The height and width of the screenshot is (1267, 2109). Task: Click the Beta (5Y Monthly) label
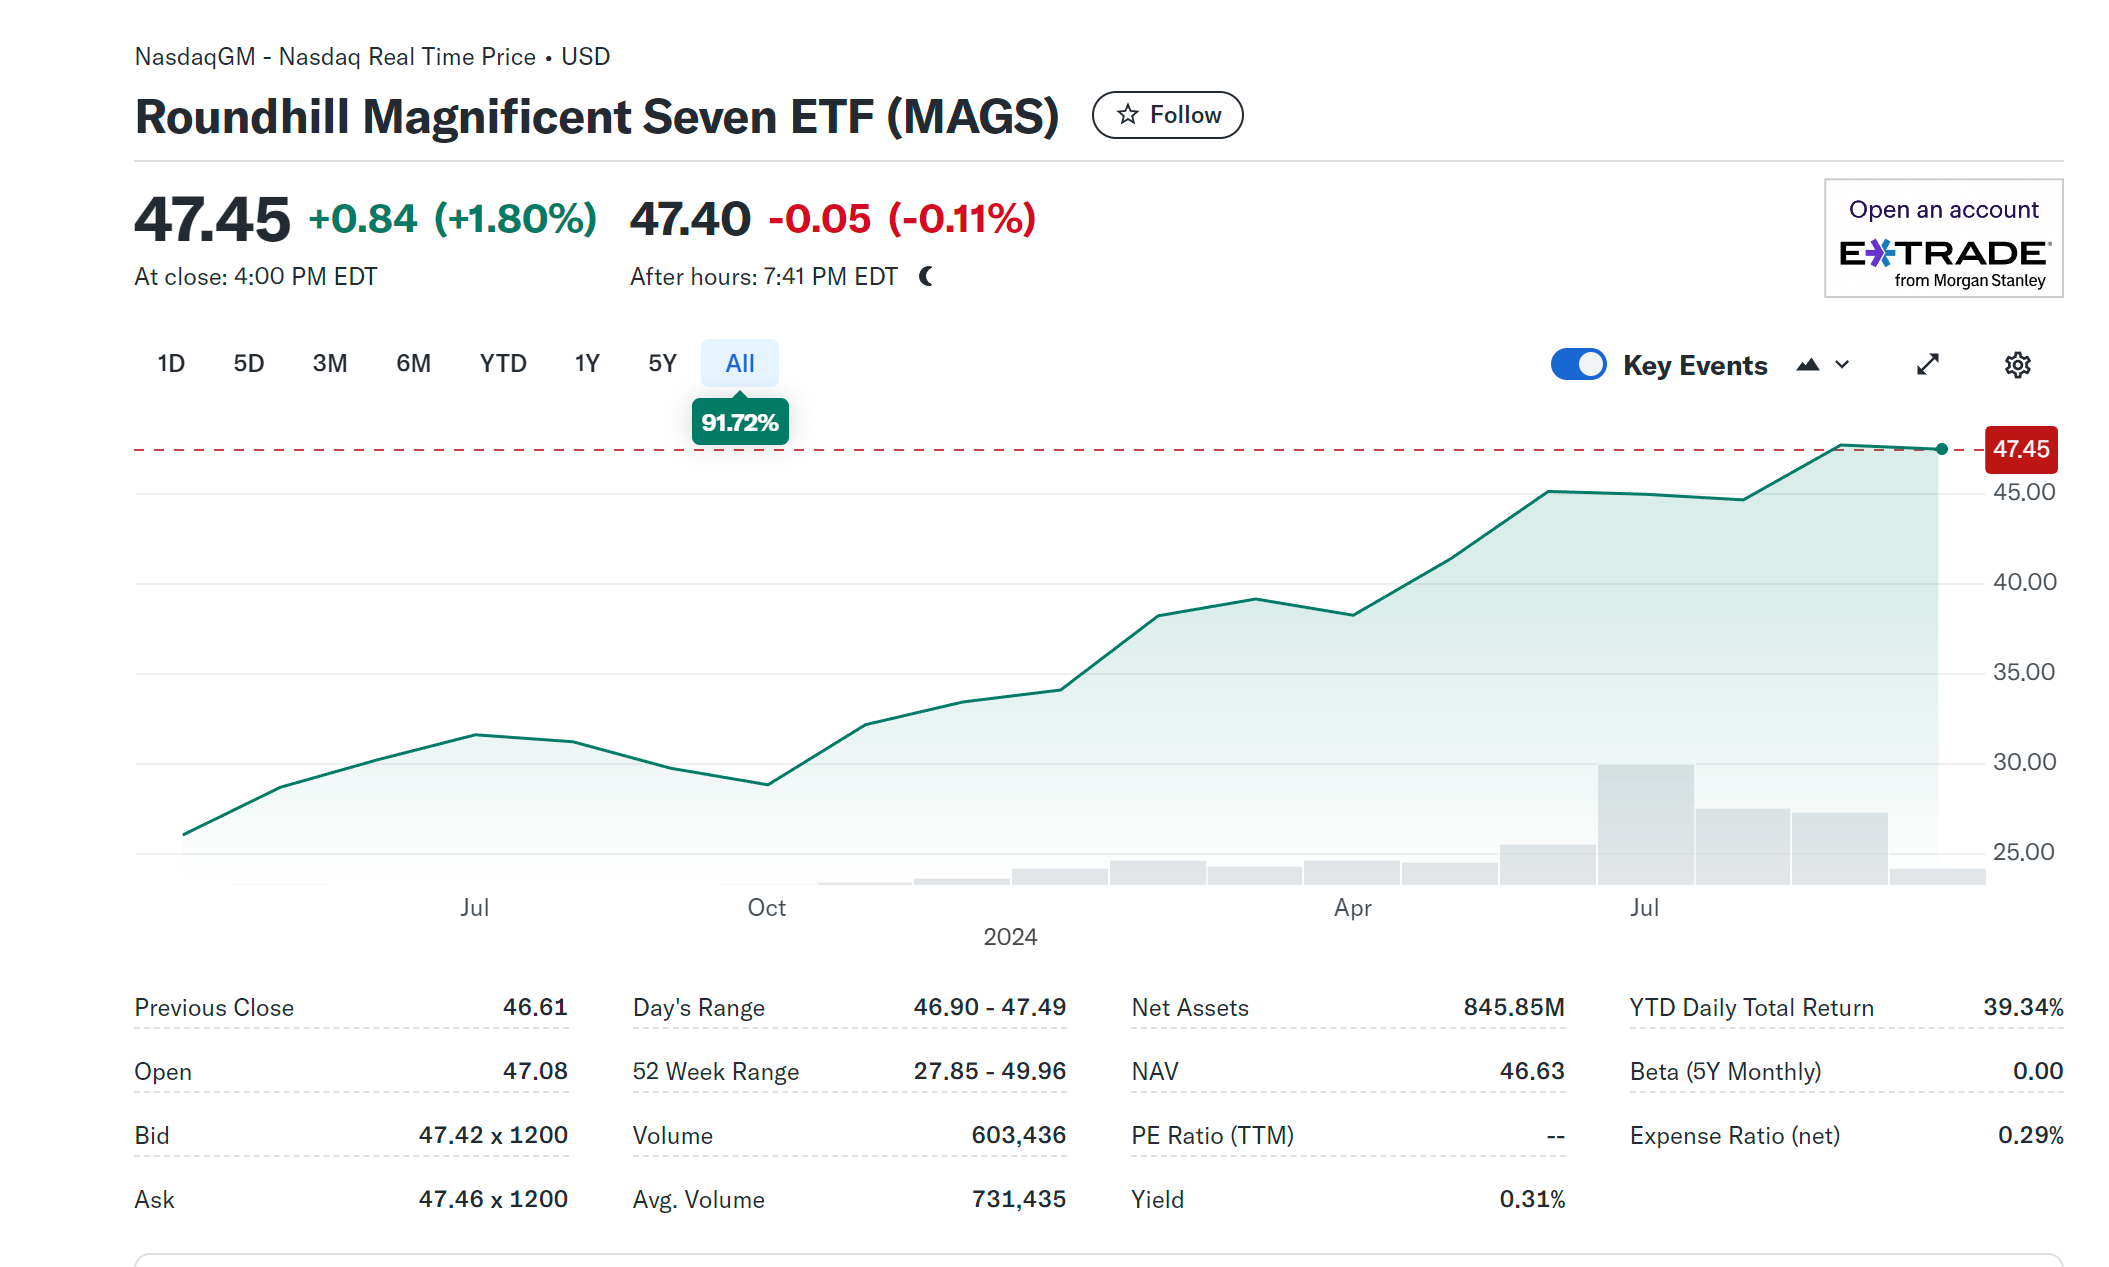pos(1725,1072)
